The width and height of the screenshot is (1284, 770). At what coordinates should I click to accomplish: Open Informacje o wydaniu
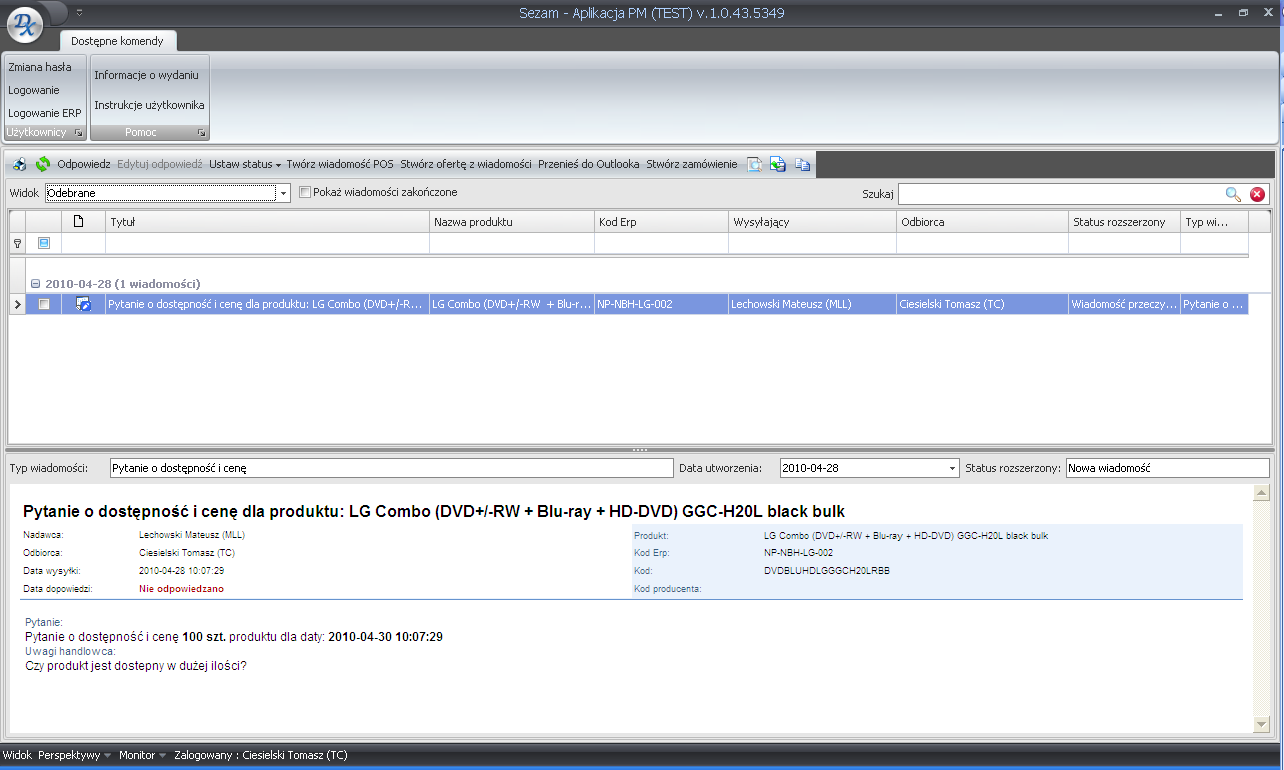[147, 75]
